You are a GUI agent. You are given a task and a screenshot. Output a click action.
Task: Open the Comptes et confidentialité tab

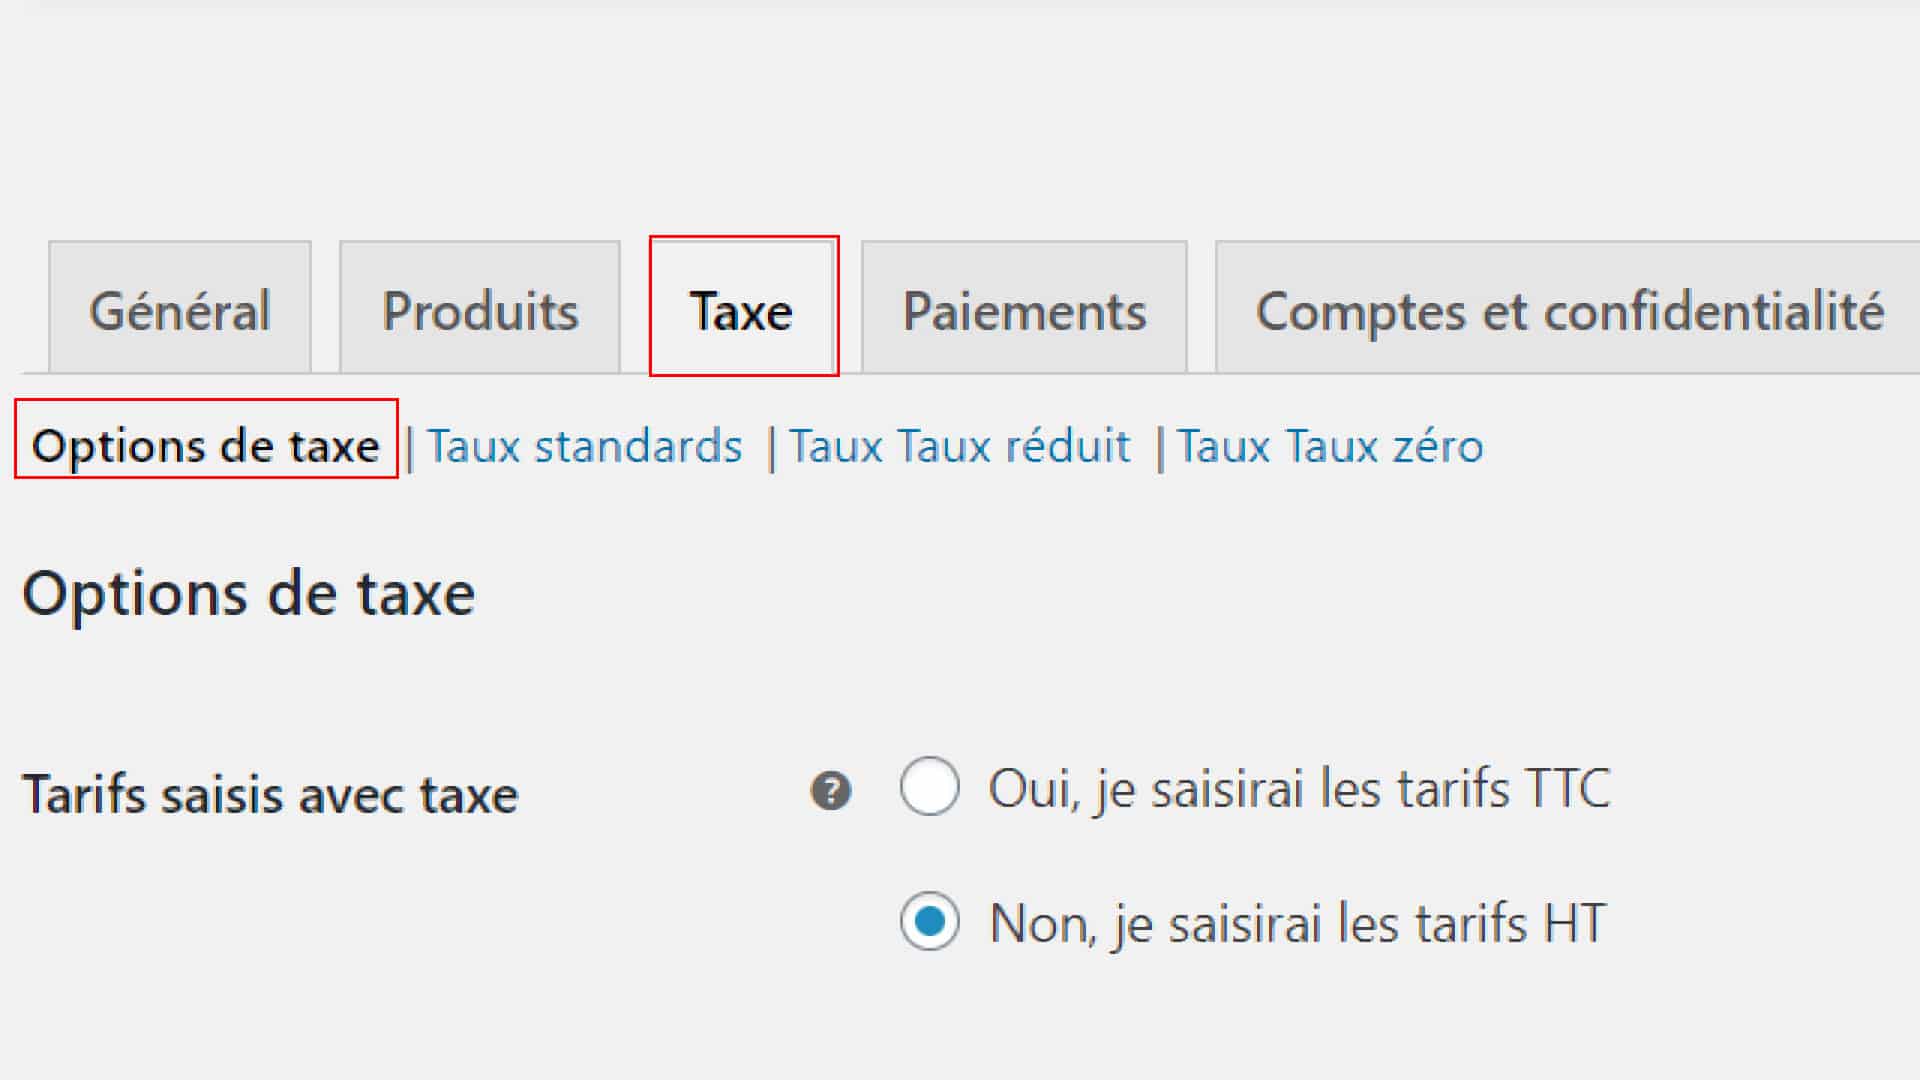click(x=1568, y=308)
